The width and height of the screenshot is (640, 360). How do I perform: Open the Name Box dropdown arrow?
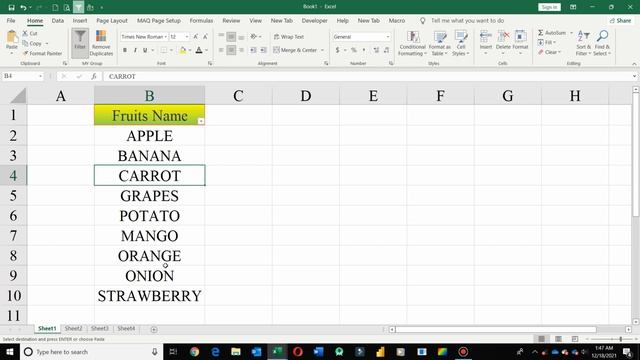click(x=40, y=76)
